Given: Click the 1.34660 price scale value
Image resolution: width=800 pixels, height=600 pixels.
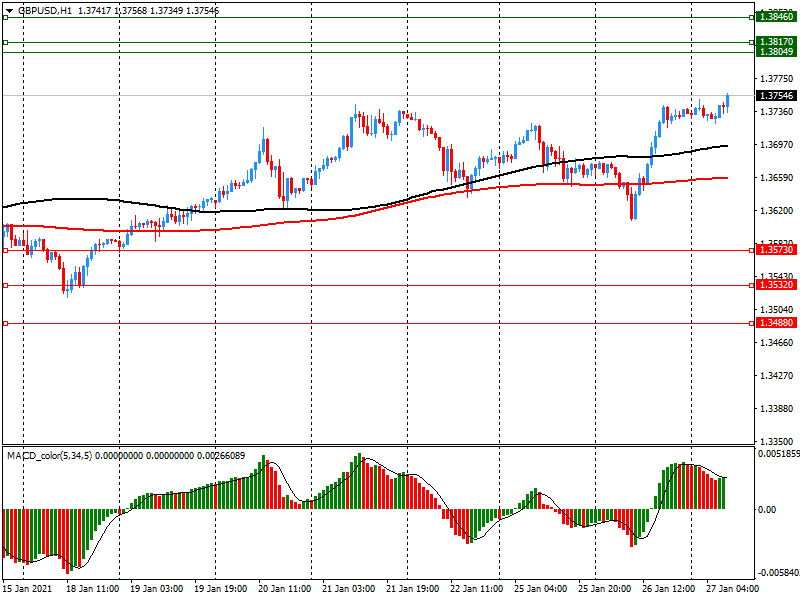Looking at the screenshot, I should tap(777, 343).
